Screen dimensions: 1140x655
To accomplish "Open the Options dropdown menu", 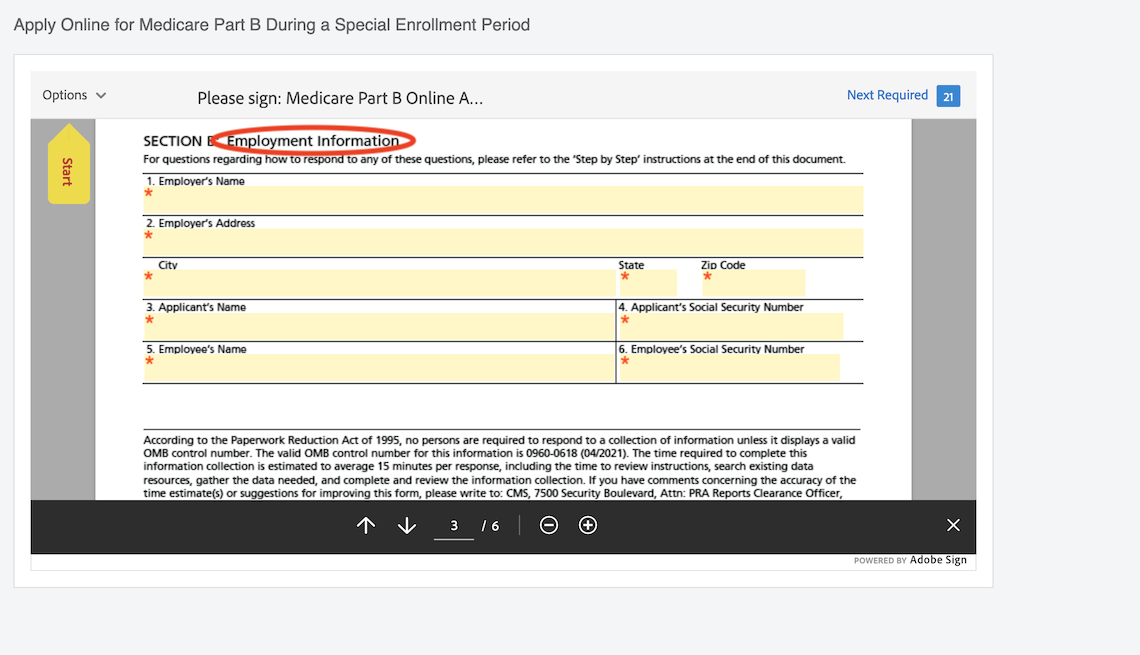I will click(64, 94).
